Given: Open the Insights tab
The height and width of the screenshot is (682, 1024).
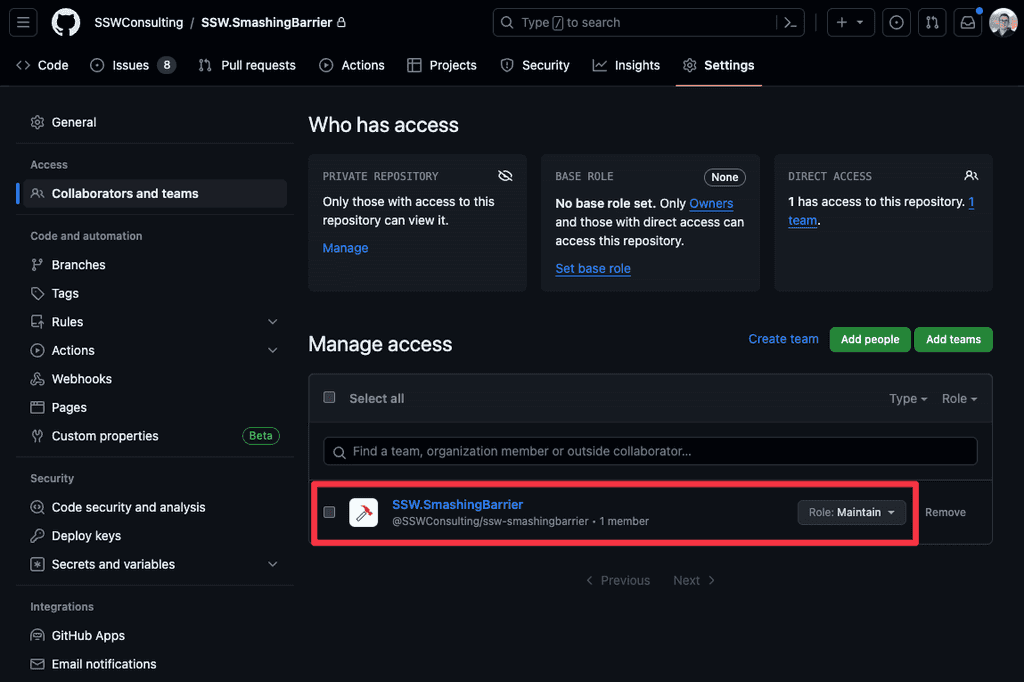Looking at the screenshot, I should (x=636, y=65).
